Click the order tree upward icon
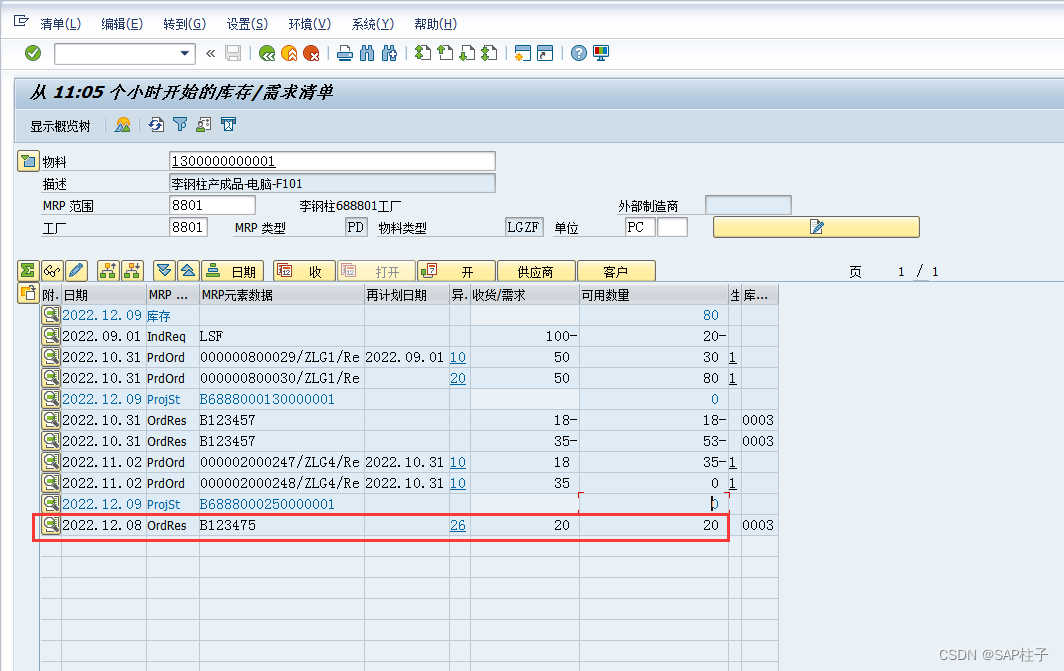 click(x=108, y=271)
